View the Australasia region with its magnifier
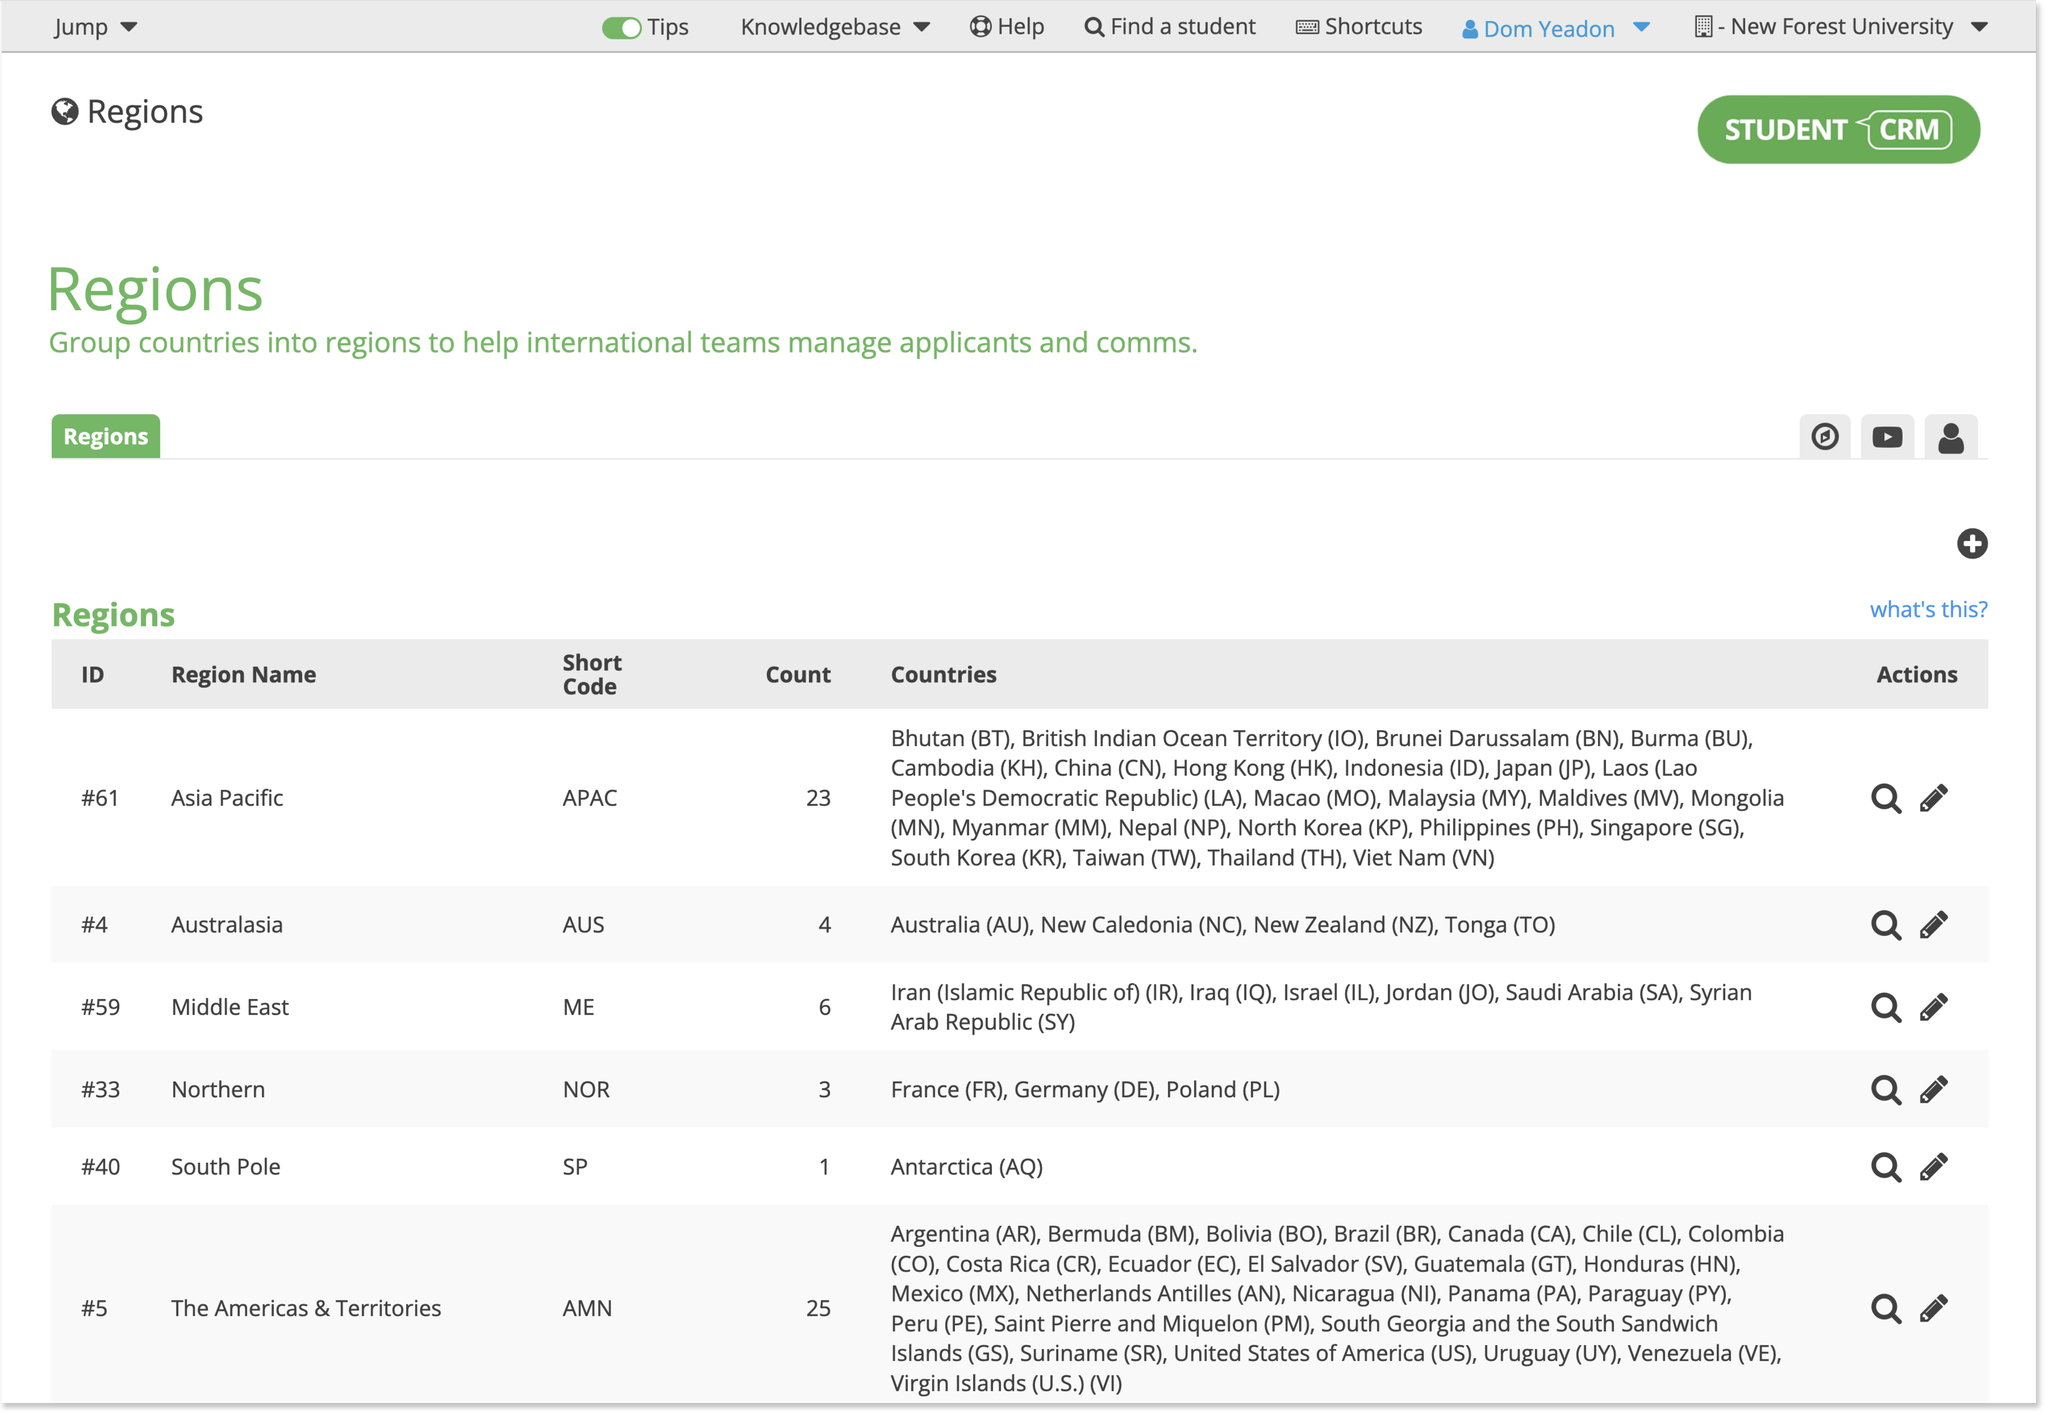The width and height of the screenshot is (2048, 1415). [x=1885, y=925]
